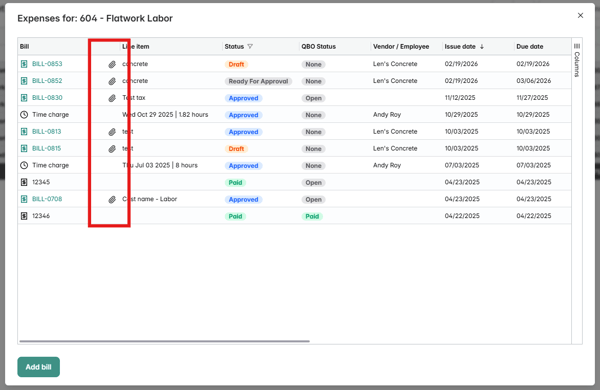Click the Approved badge on BILL-0830 row
The image size is (600, 390).
tap(243, 98)
